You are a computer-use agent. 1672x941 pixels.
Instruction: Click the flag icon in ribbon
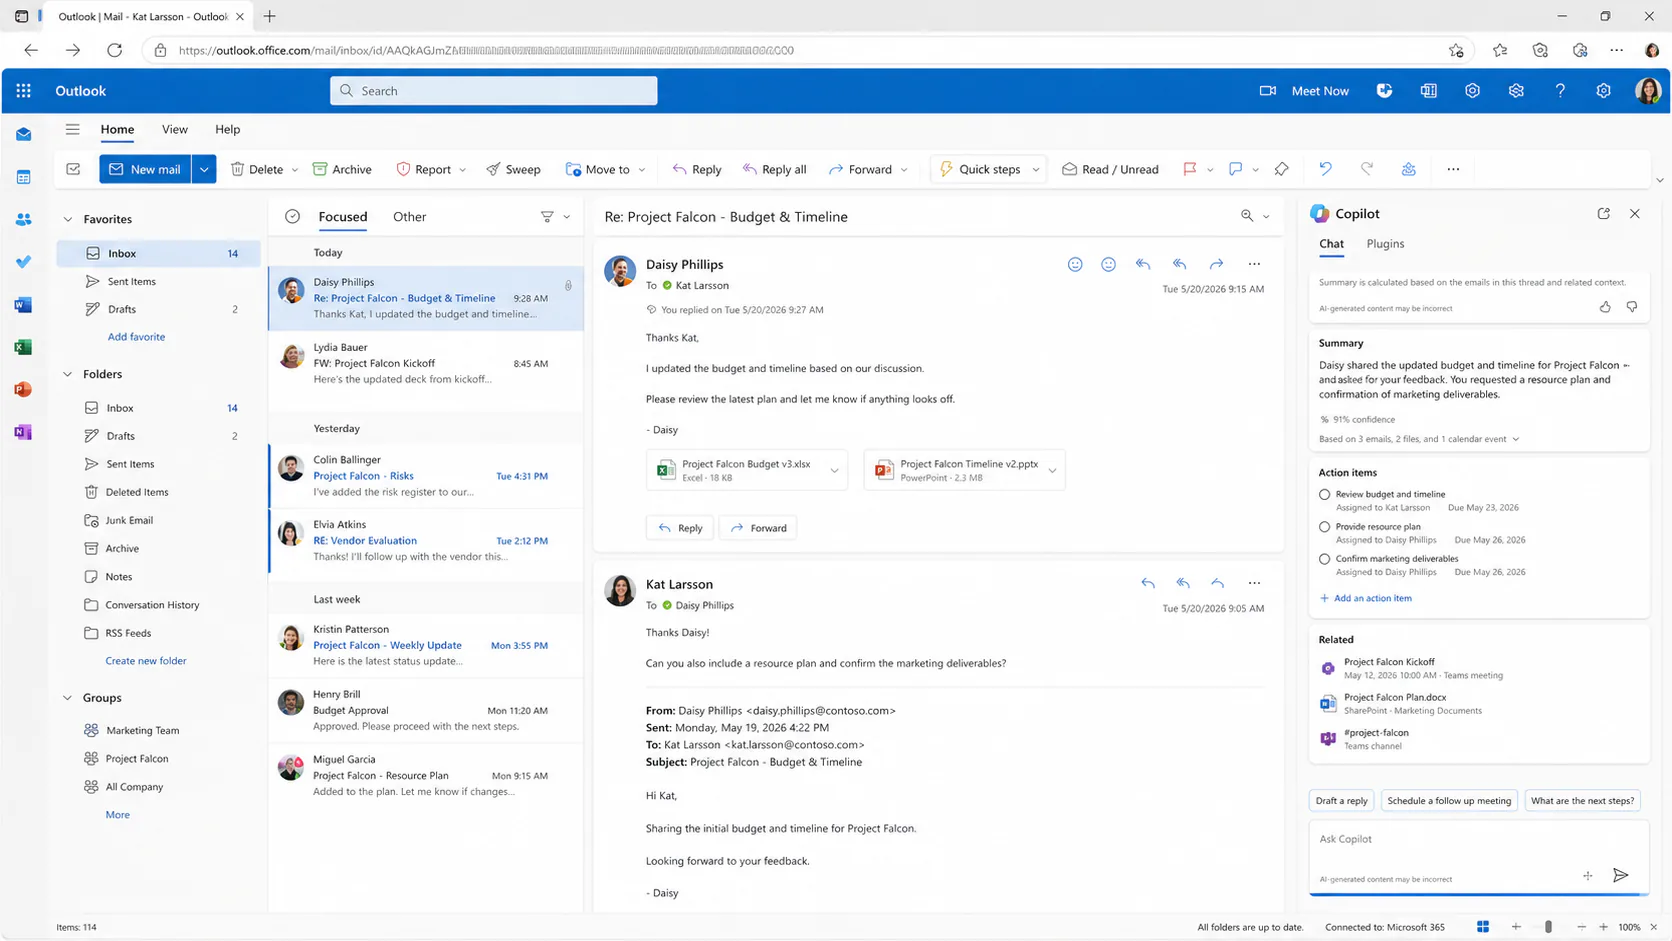1189,169
